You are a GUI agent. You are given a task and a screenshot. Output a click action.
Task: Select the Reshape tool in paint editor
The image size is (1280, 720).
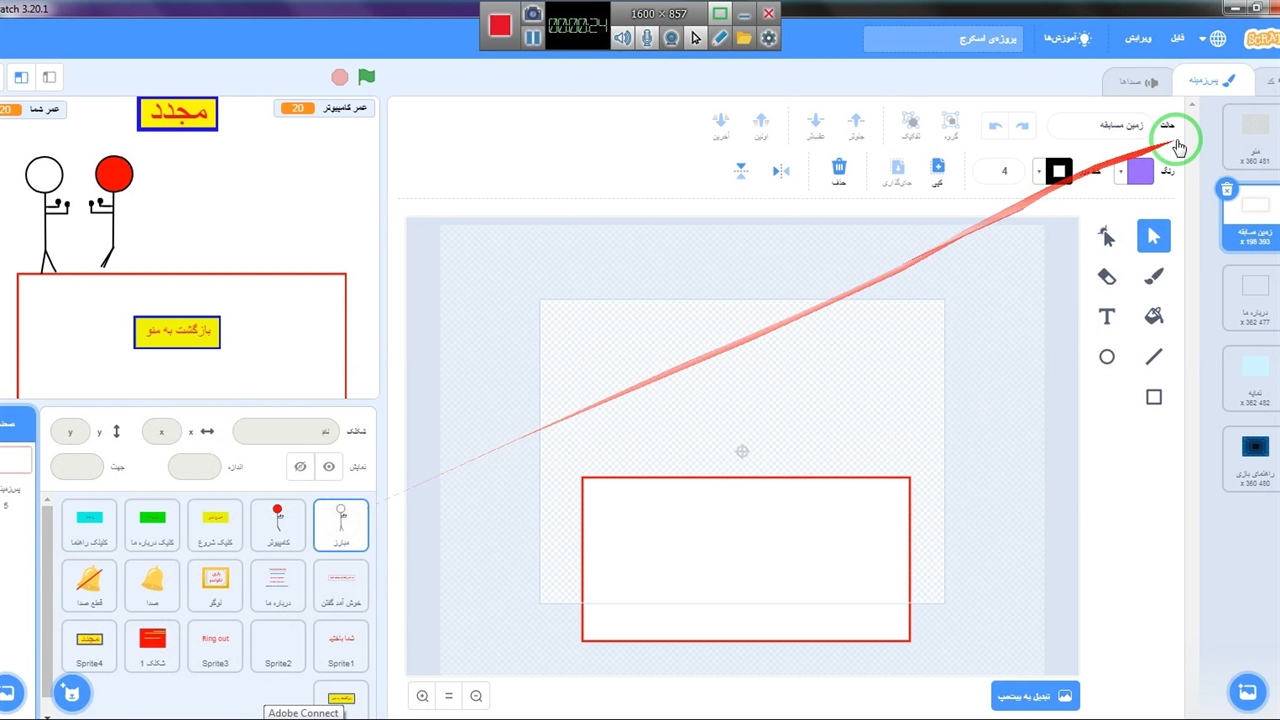(1106, 236)
